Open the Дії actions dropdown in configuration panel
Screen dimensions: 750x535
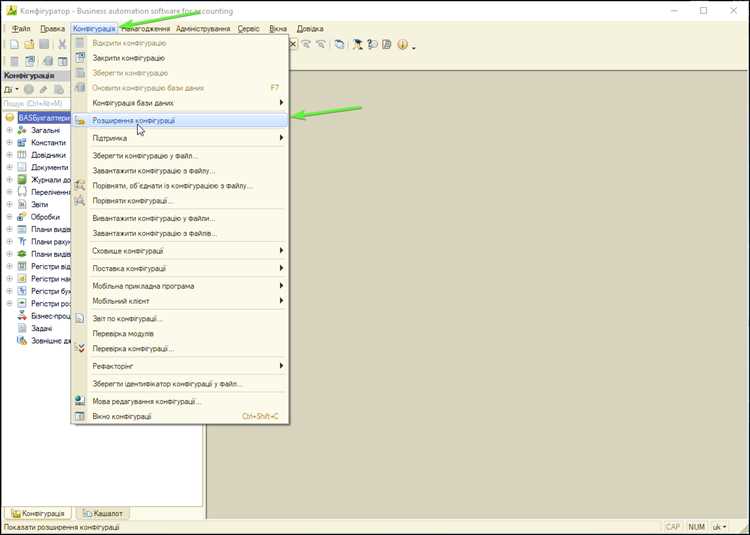[x=11, y=89]
